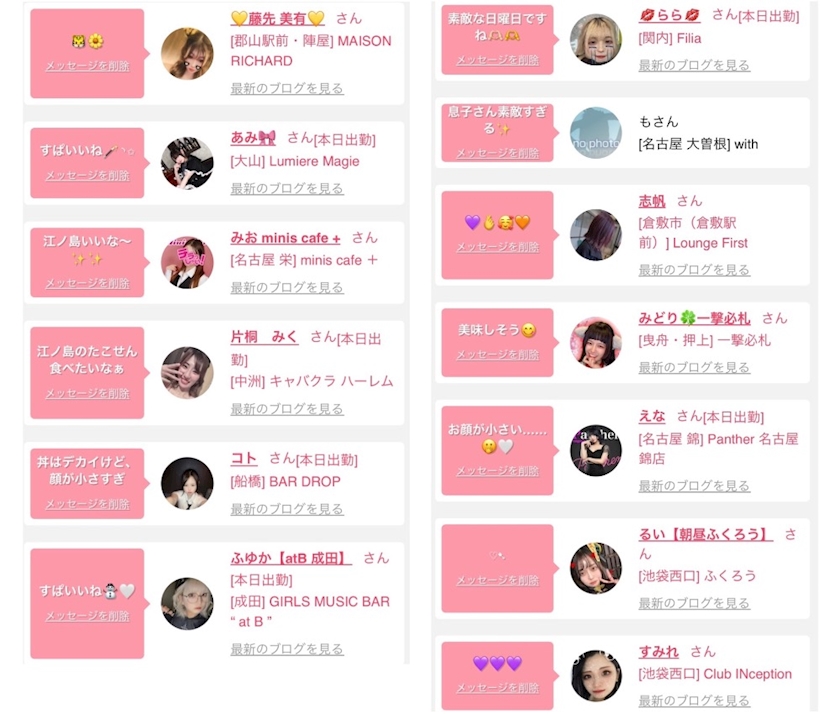Delete the 息子さん素敵すぎる message
Screen dimensions: 840x714
coord(498,153)
